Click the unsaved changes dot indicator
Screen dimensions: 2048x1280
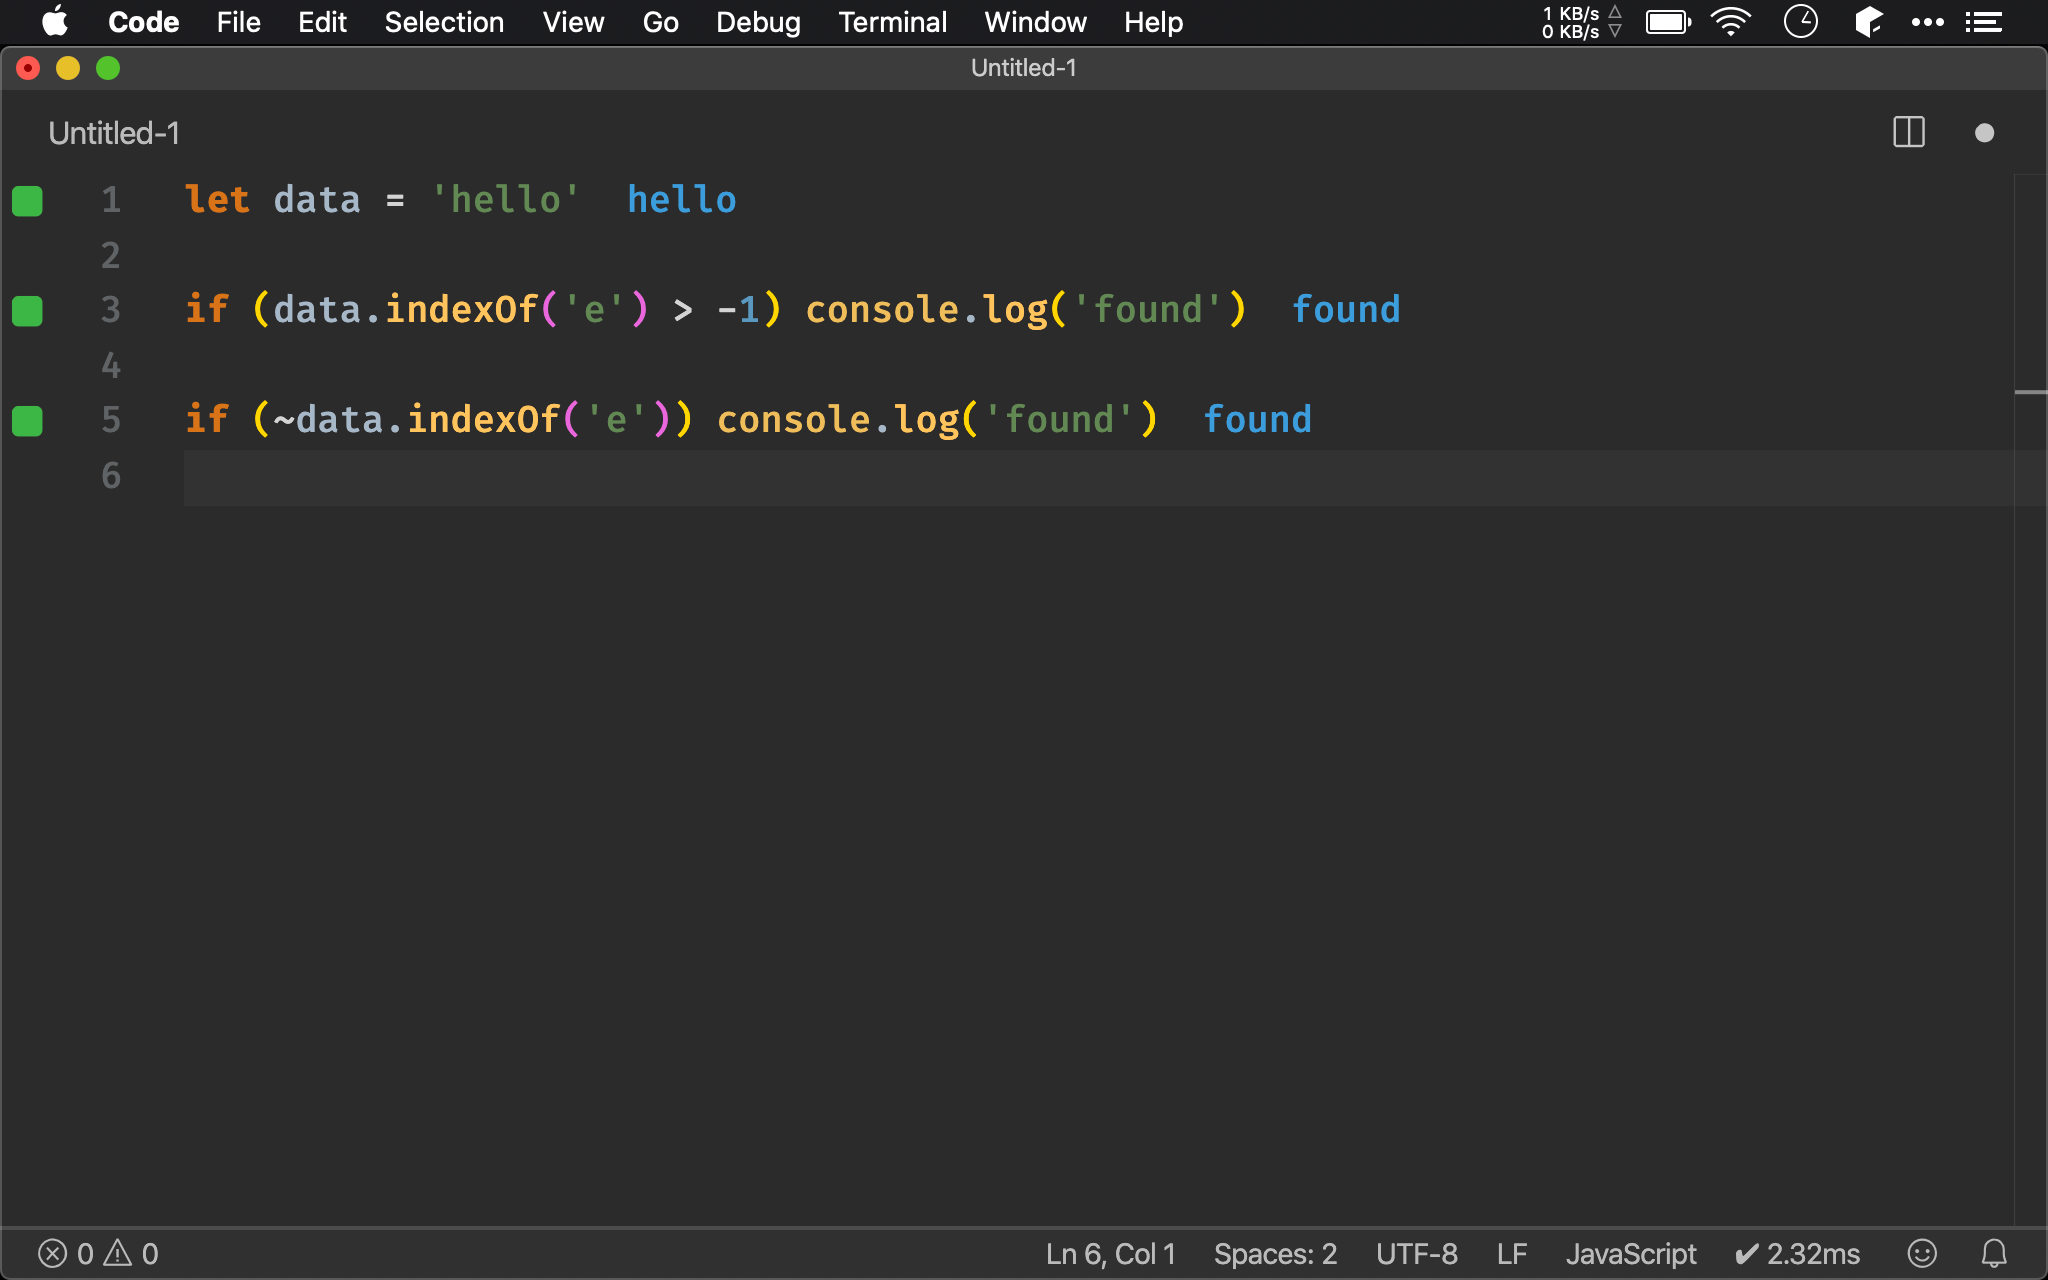(1984, 133)
